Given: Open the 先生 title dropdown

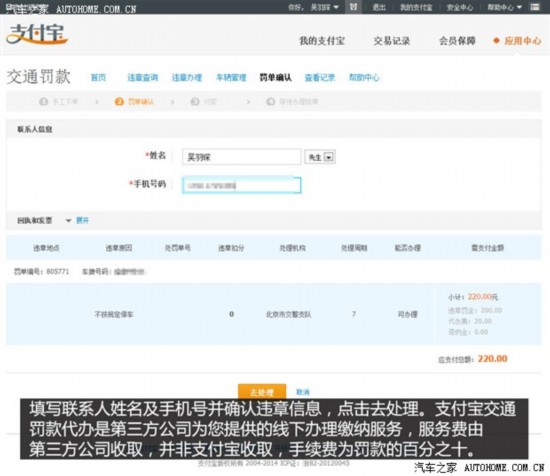Looking at the screenshot, I should pos(320,157).
